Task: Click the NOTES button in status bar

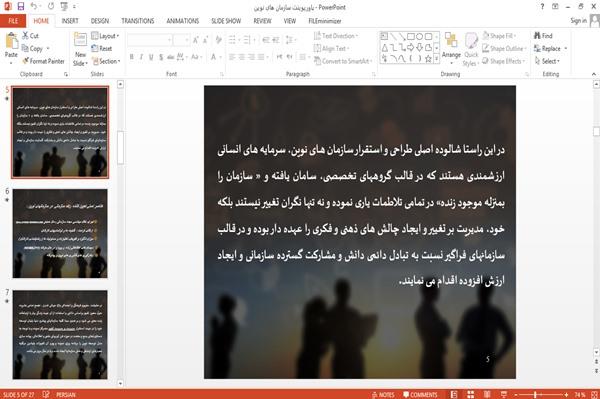Action: tap(383, 395)
